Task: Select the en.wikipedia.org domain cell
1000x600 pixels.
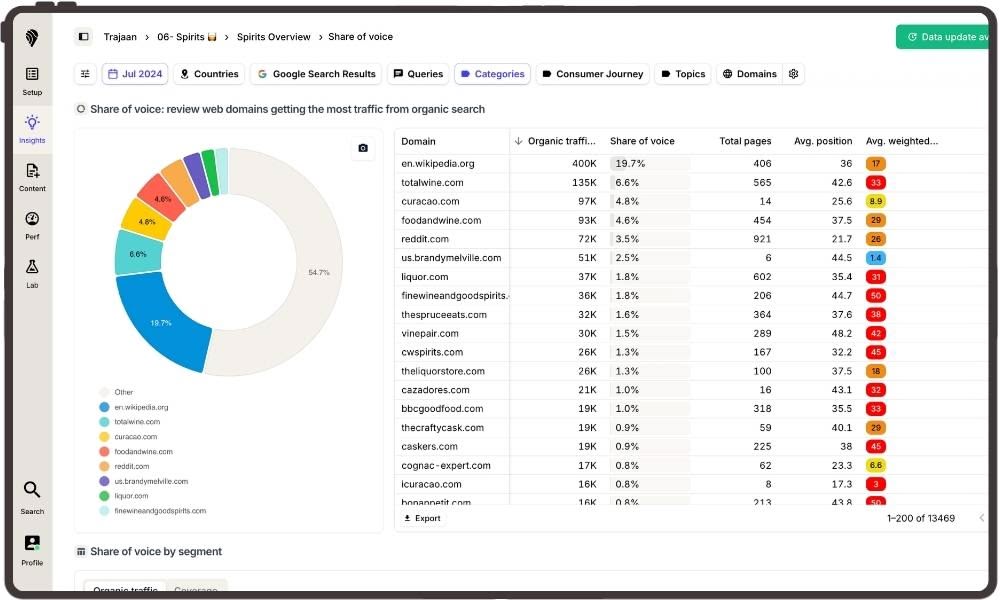Action: click(x=453, y=164)
